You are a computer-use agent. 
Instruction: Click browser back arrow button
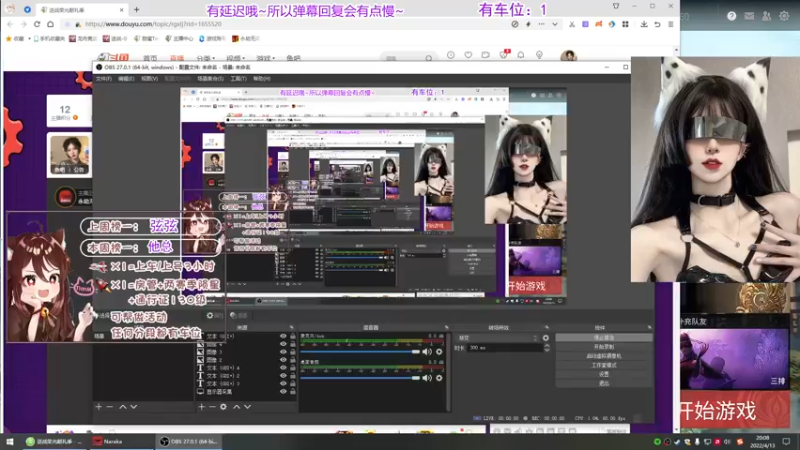[x=10, y=24]
